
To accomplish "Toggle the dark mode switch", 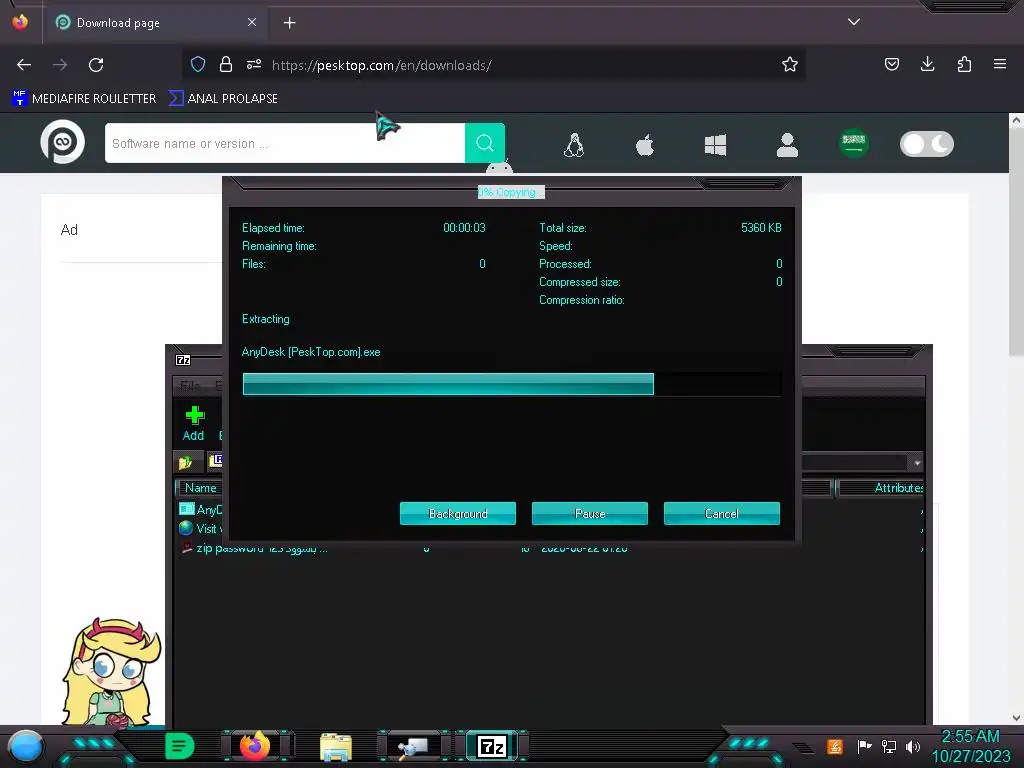I will pos(927,144).
